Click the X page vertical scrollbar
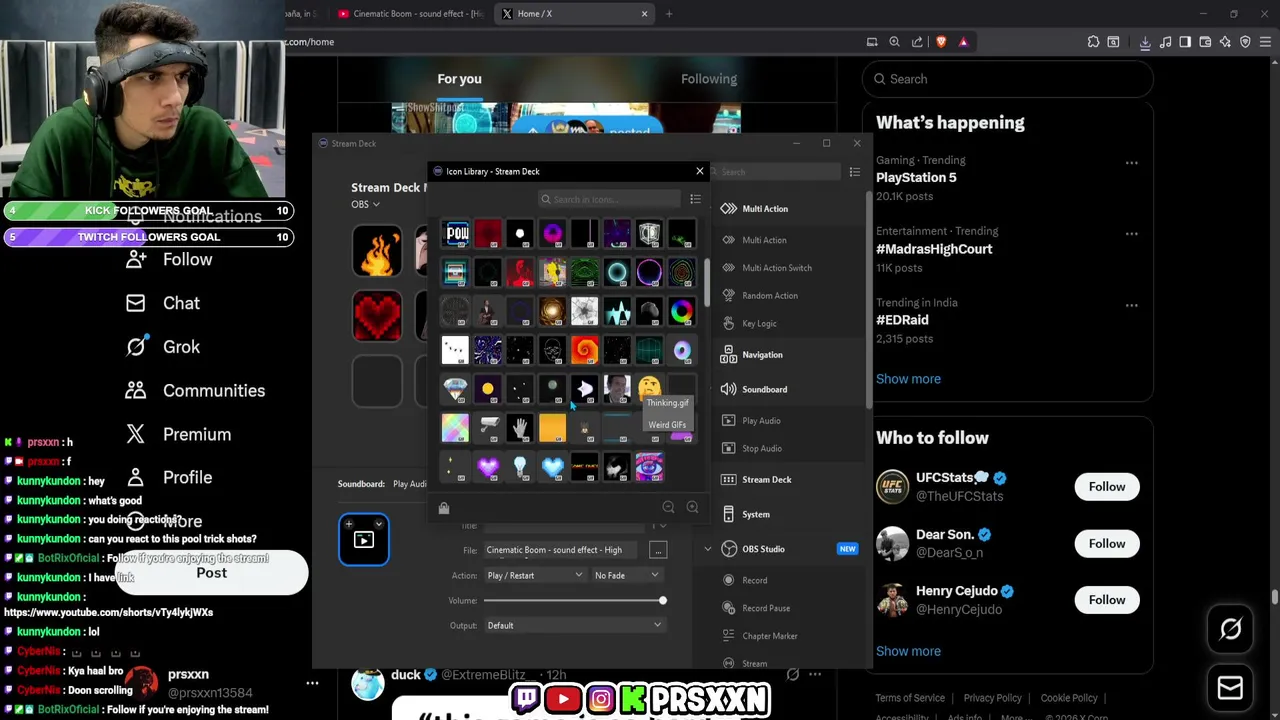 (x=1274, y=597)
